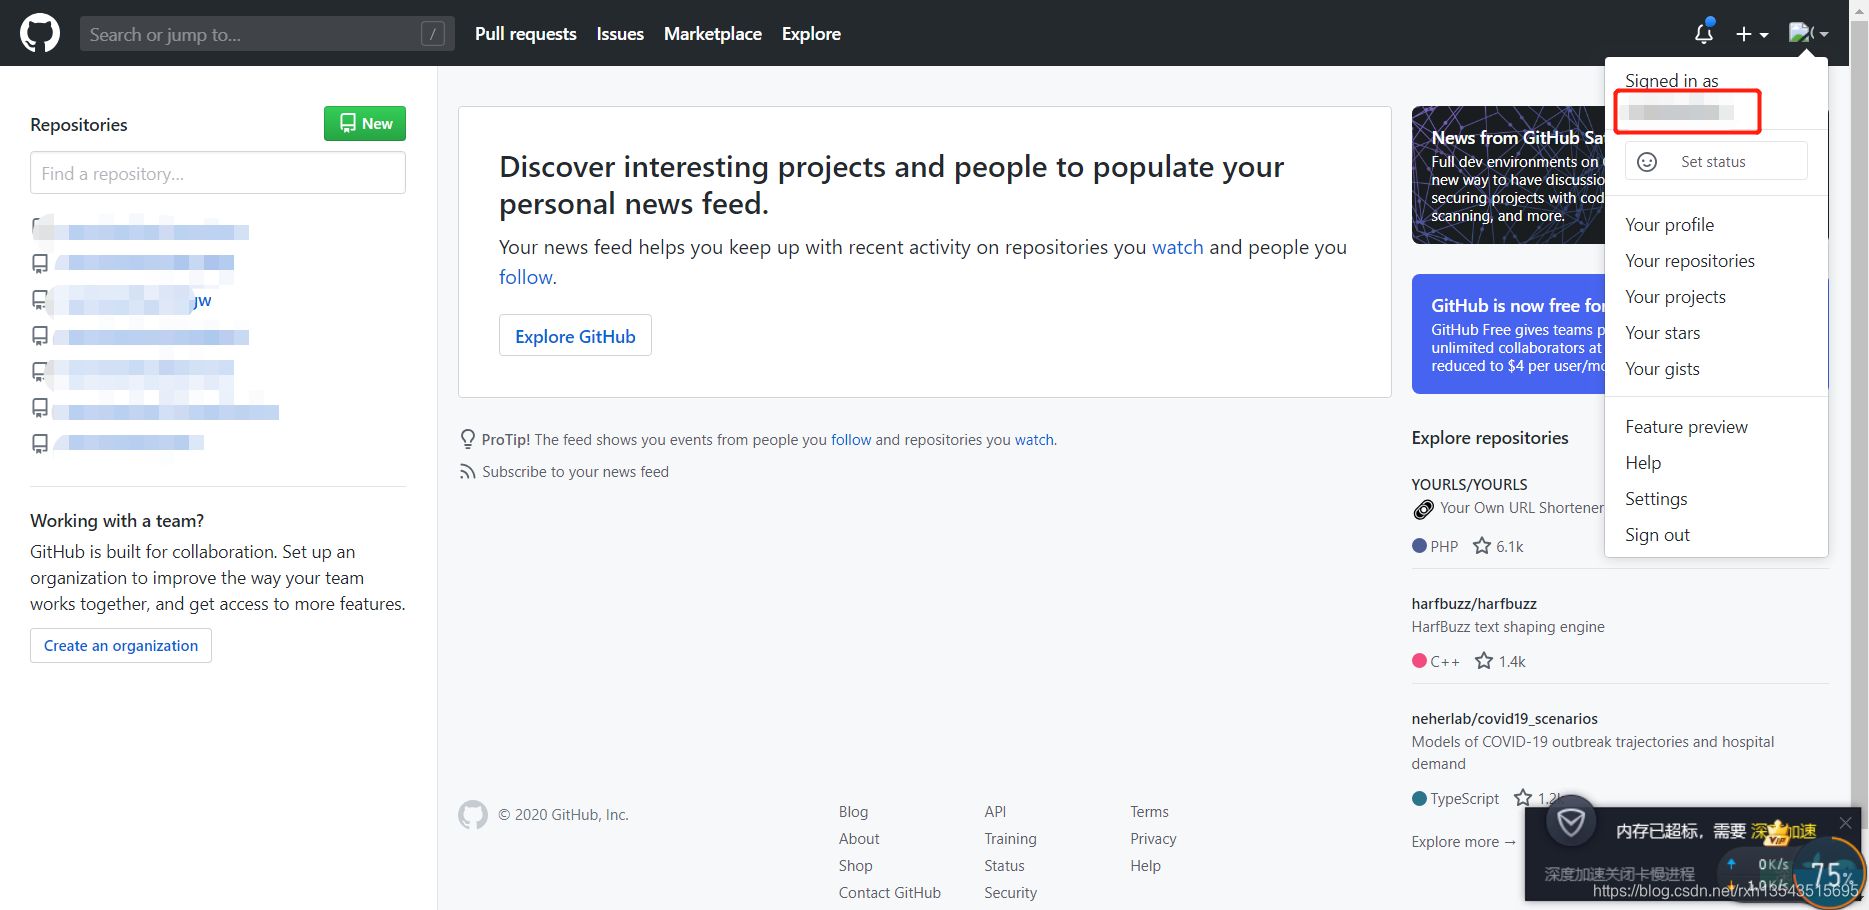This screenshot has width=1869, height=910.
Task: Click the green New repository button
Action: (365, 123)
